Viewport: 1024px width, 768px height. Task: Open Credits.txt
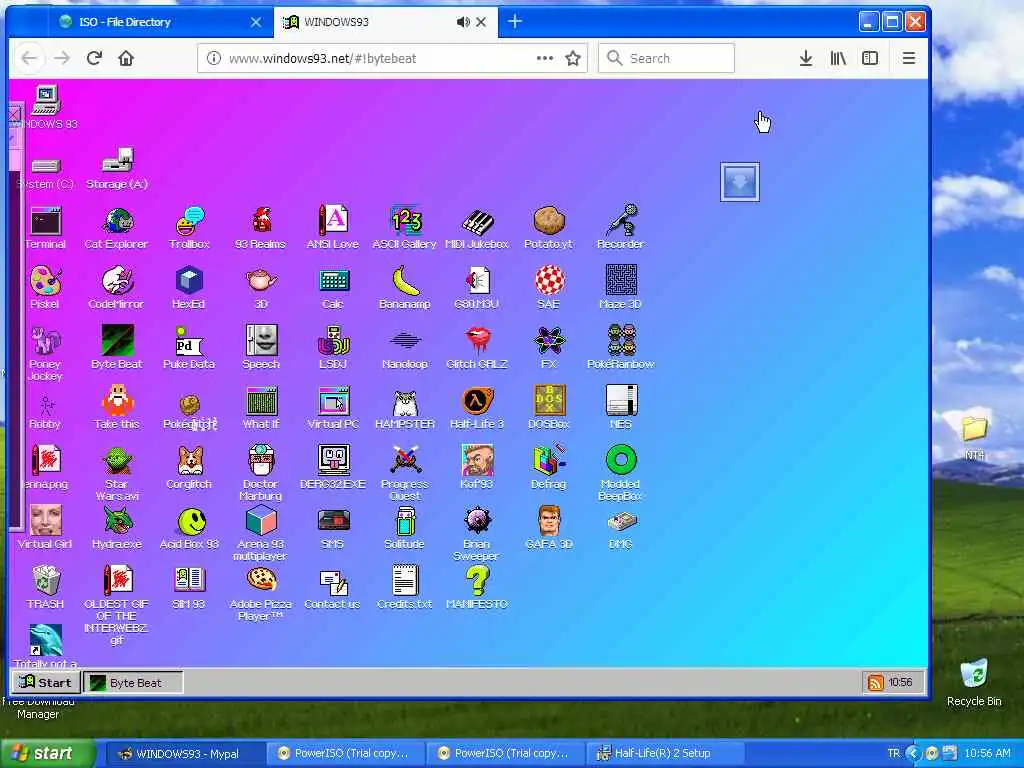pyautogui.click(x=405, y=587)
